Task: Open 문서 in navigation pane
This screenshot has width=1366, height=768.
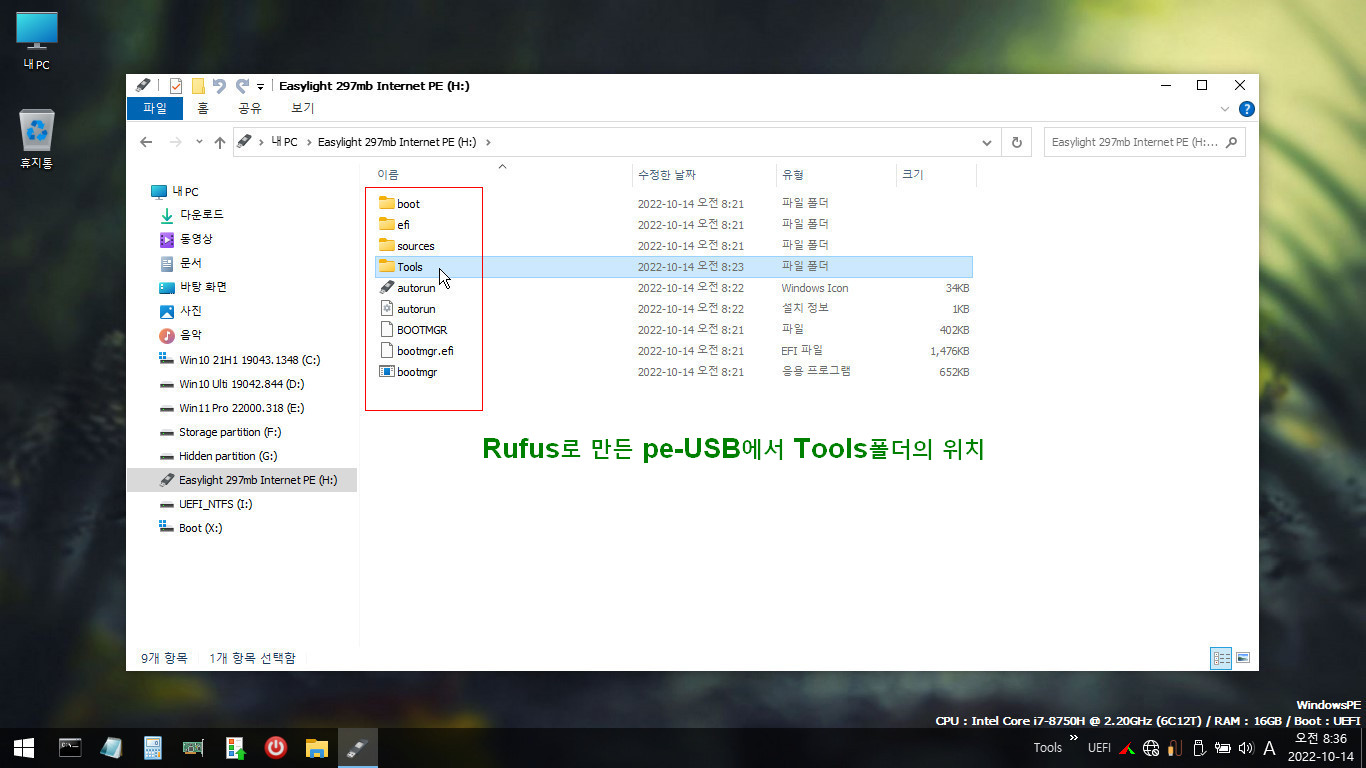Action: point(190,263)
